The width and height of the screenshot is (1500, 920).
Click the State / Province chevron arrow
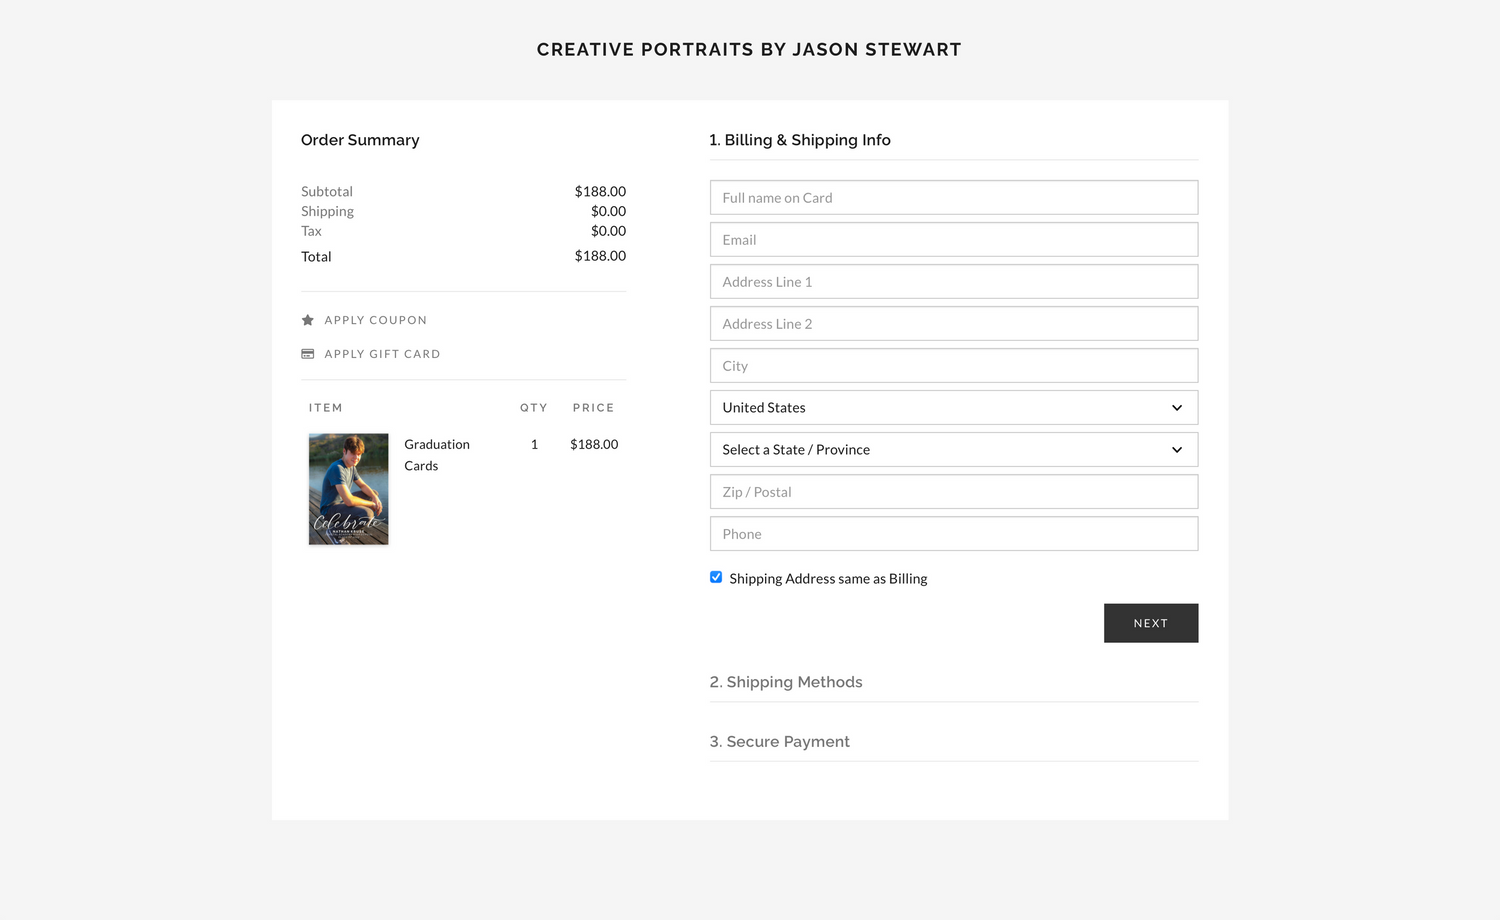(1177, 450)
